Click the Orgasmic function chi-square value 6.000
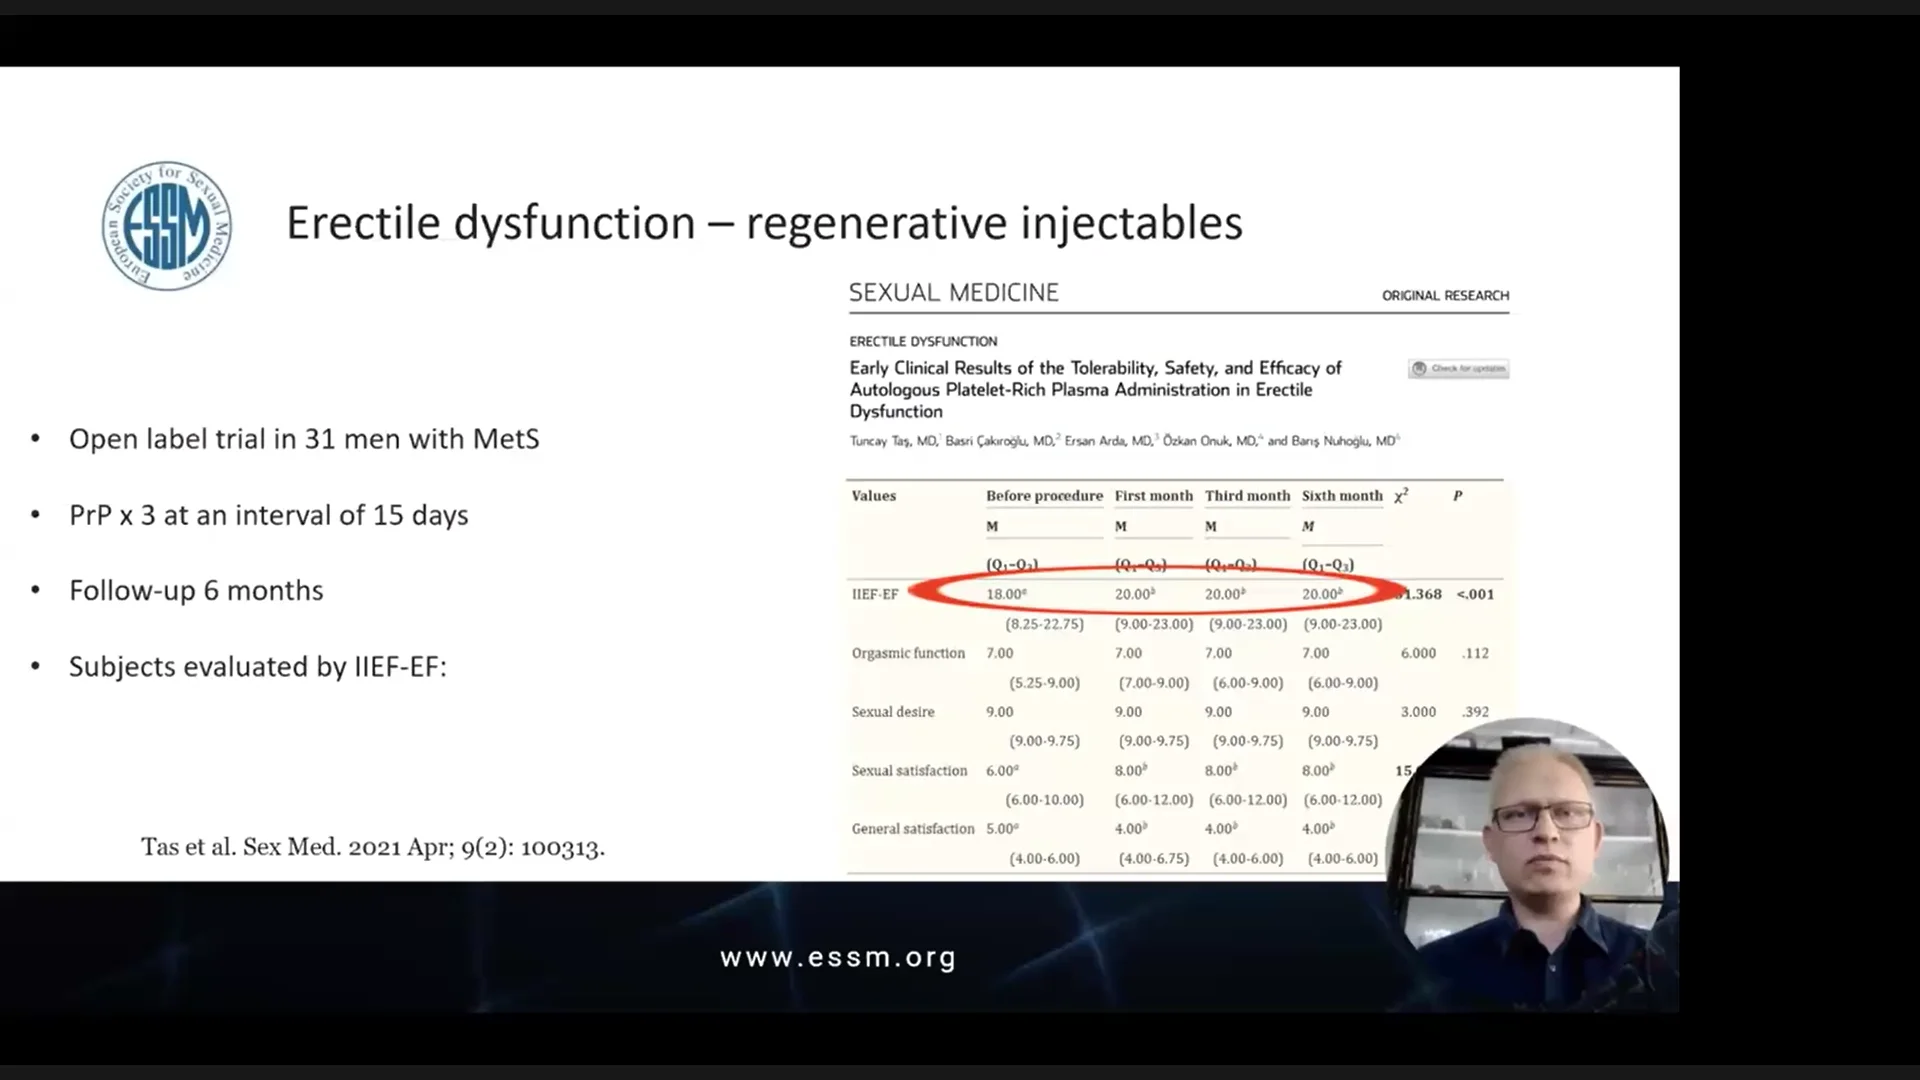 [x=1418, y=653]
